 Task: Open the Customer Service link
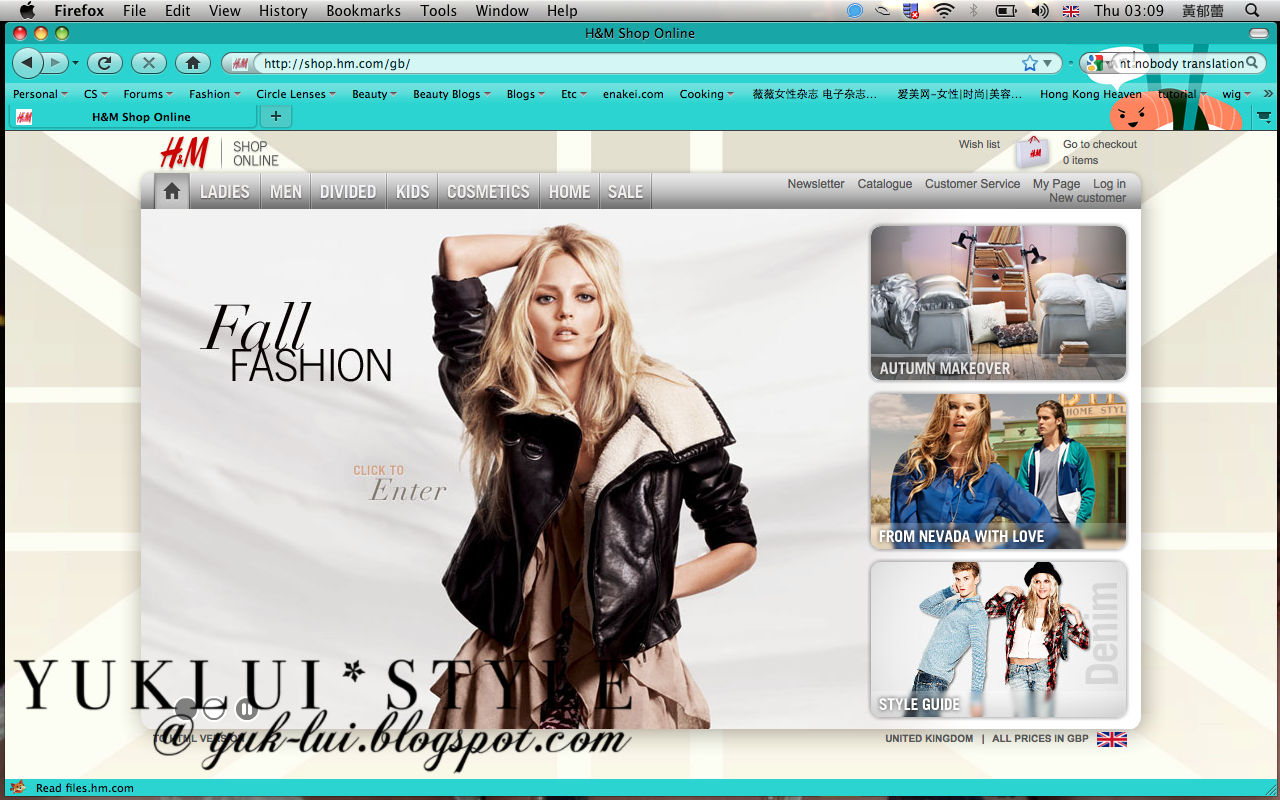coord(972,184)
